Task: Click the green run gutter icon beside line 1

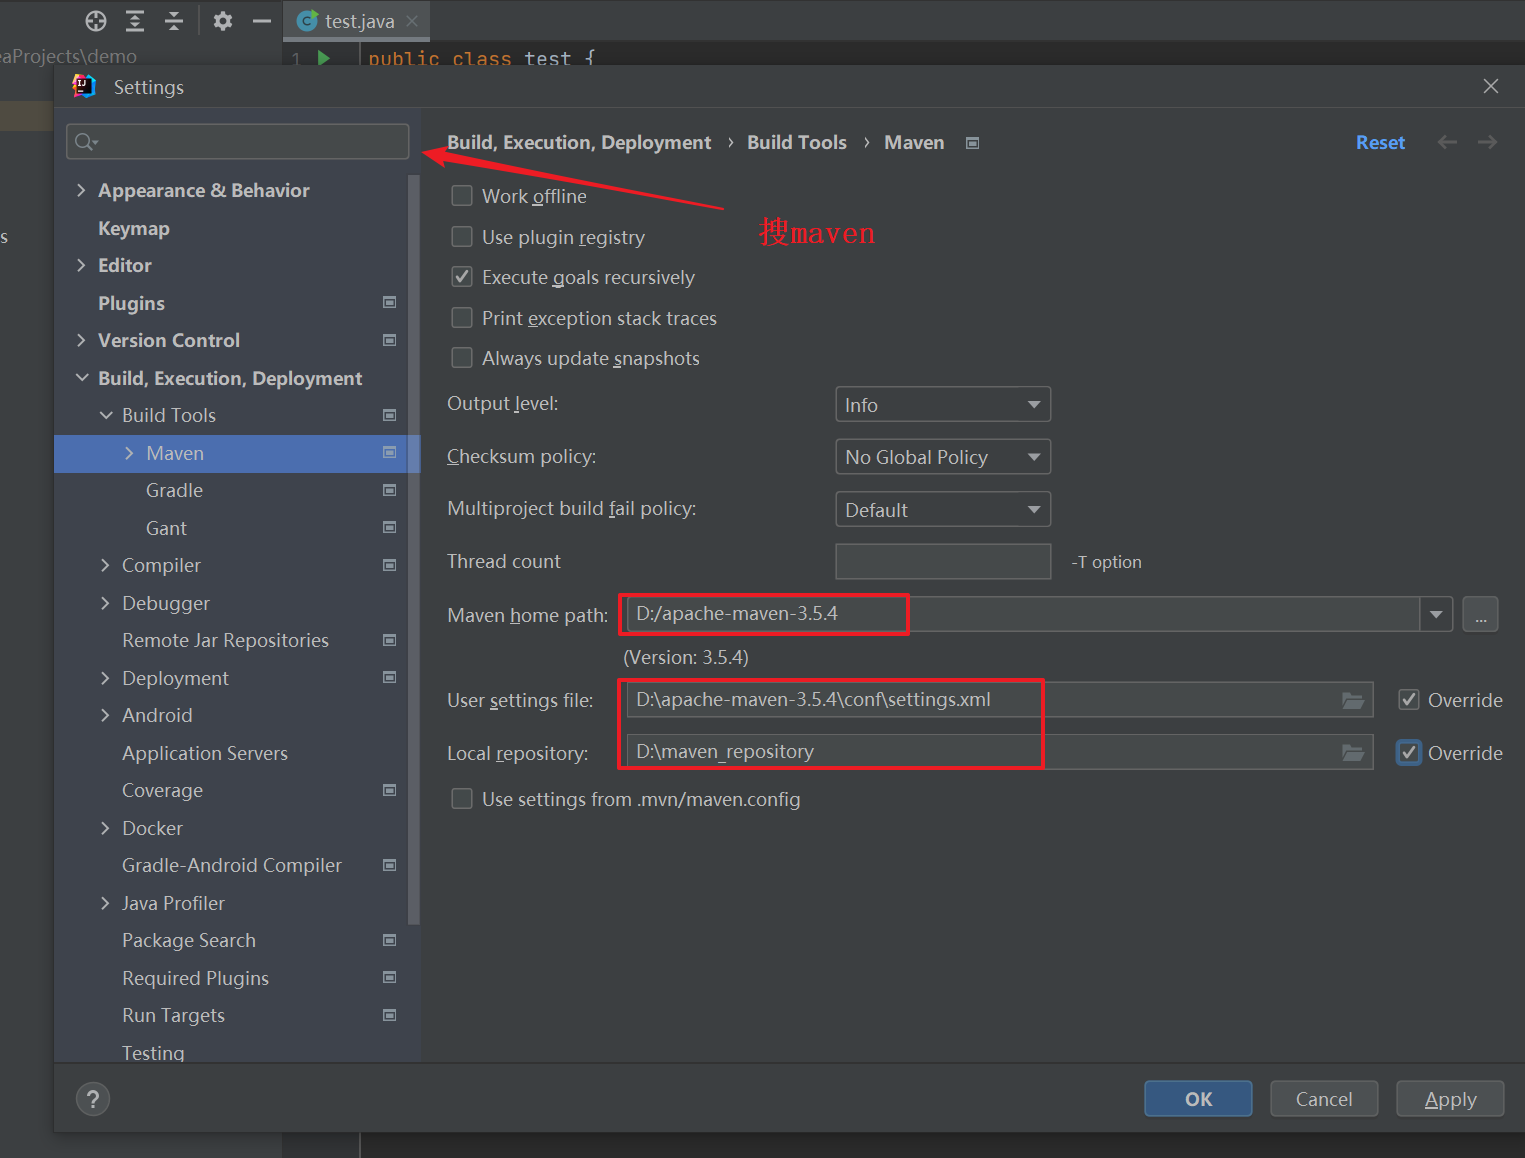Action: pyautogui.click(x=323, y=58)
